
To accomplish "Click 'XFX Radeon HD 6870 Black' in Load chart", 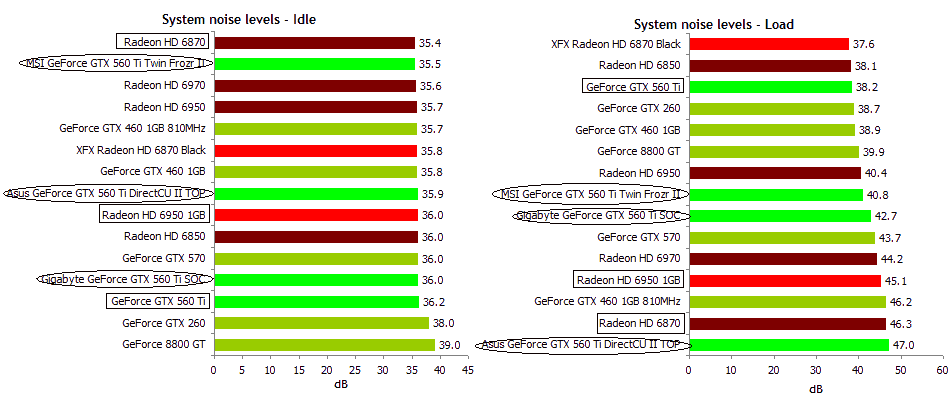I will [616, 44].
